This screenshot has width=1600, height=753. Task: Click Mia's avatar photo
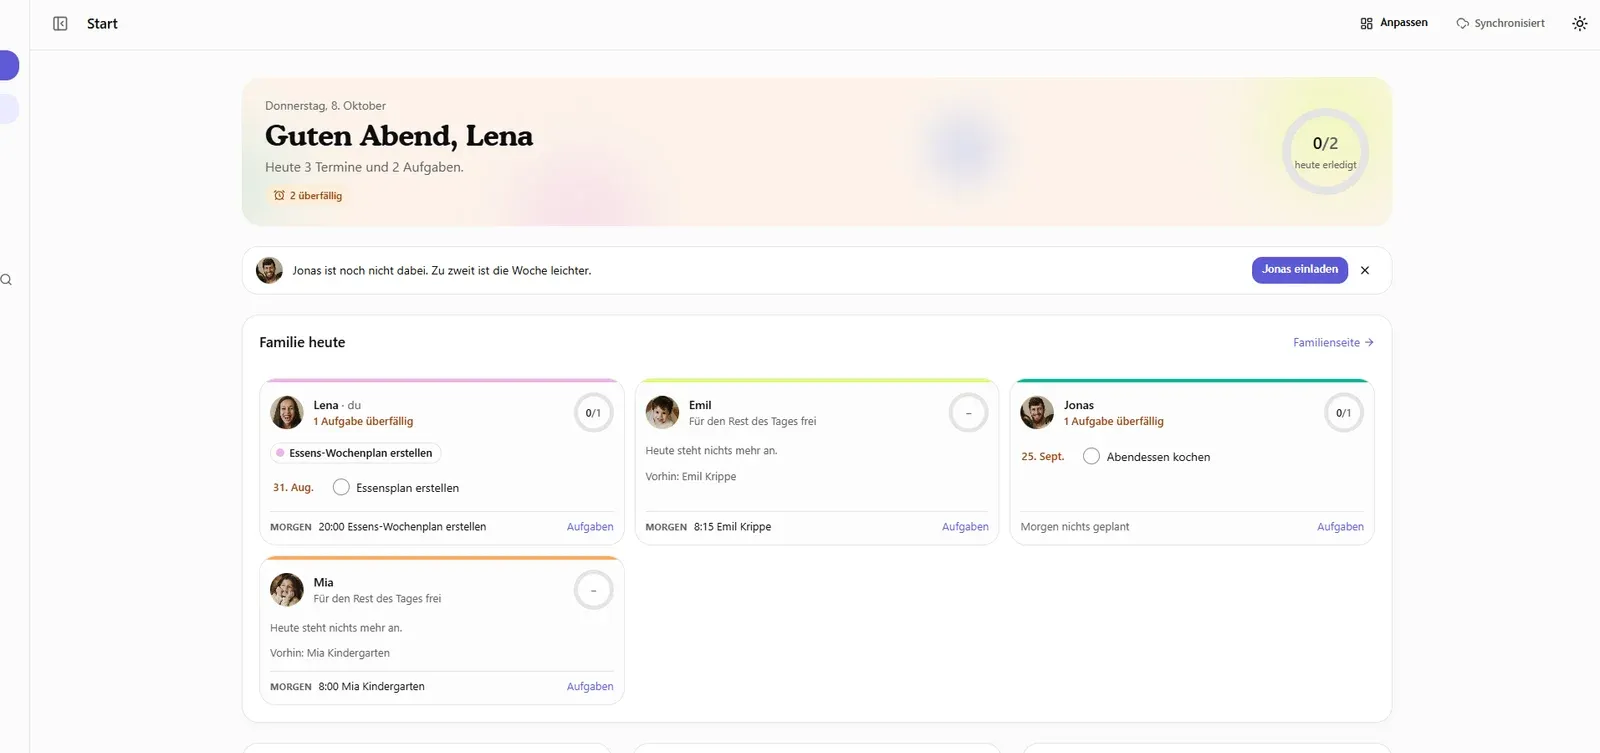[287, 590]
